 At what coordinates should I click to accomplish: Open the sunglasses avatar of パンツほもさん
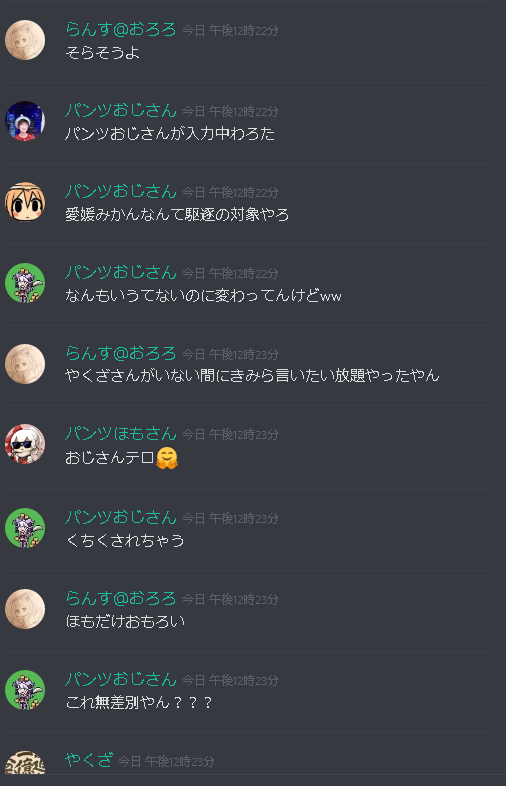(x=25, y=444)
